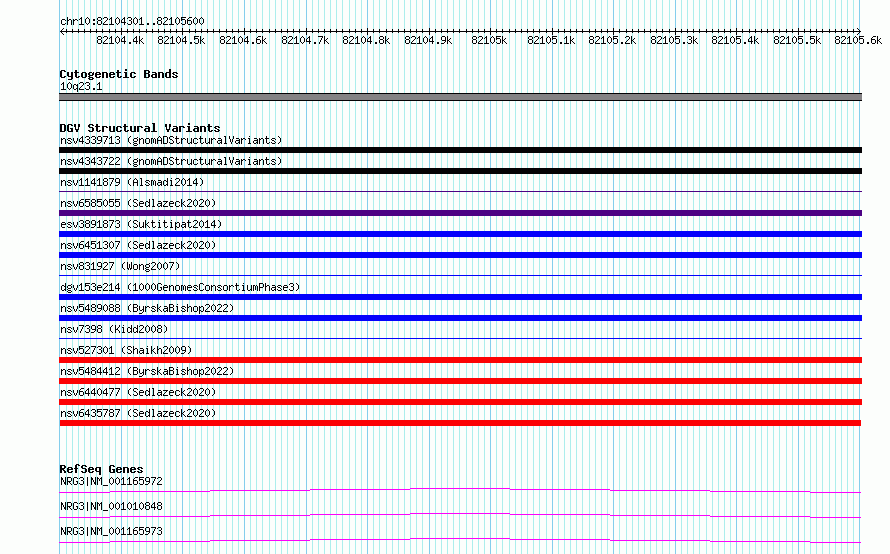Select the Cytogenetic Bands track title
This screenshot has width=890, height=554.
(119, 74)
